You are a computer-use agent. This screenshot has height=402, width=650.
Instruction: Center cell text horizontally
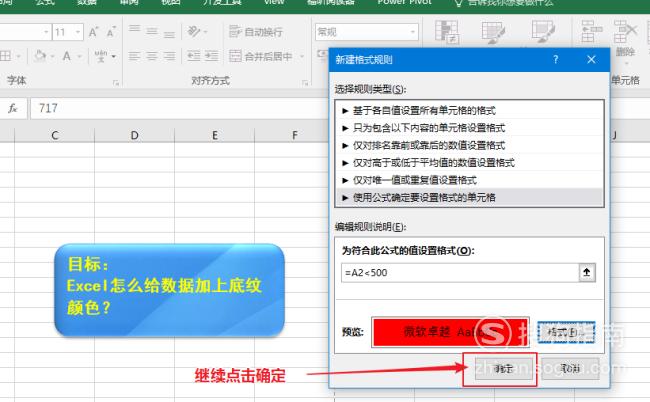[152, 56]
